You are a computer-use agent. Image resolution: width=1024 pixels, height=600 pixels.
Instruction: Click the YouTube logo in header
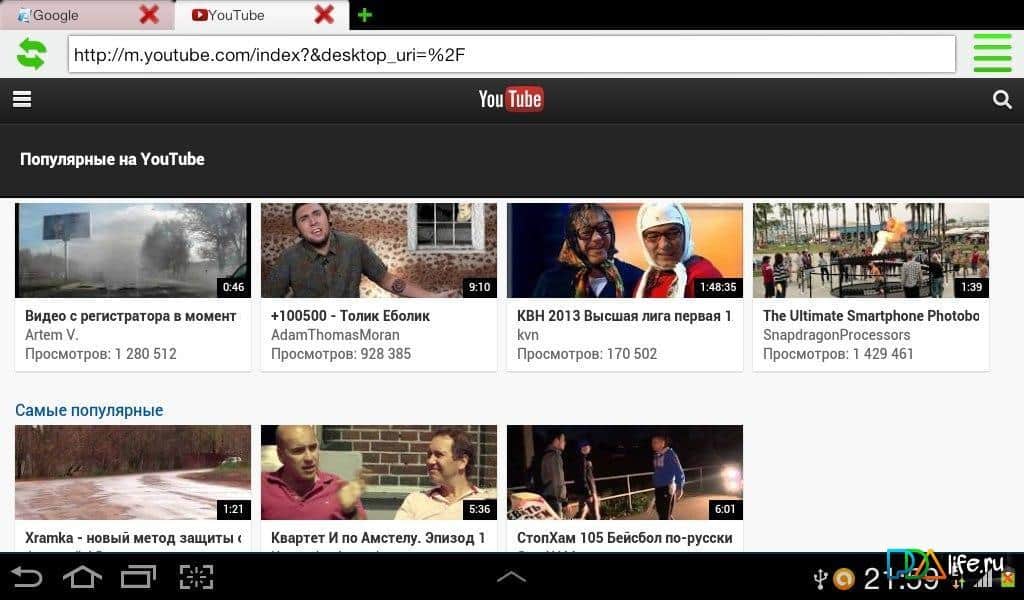(511, 99)
